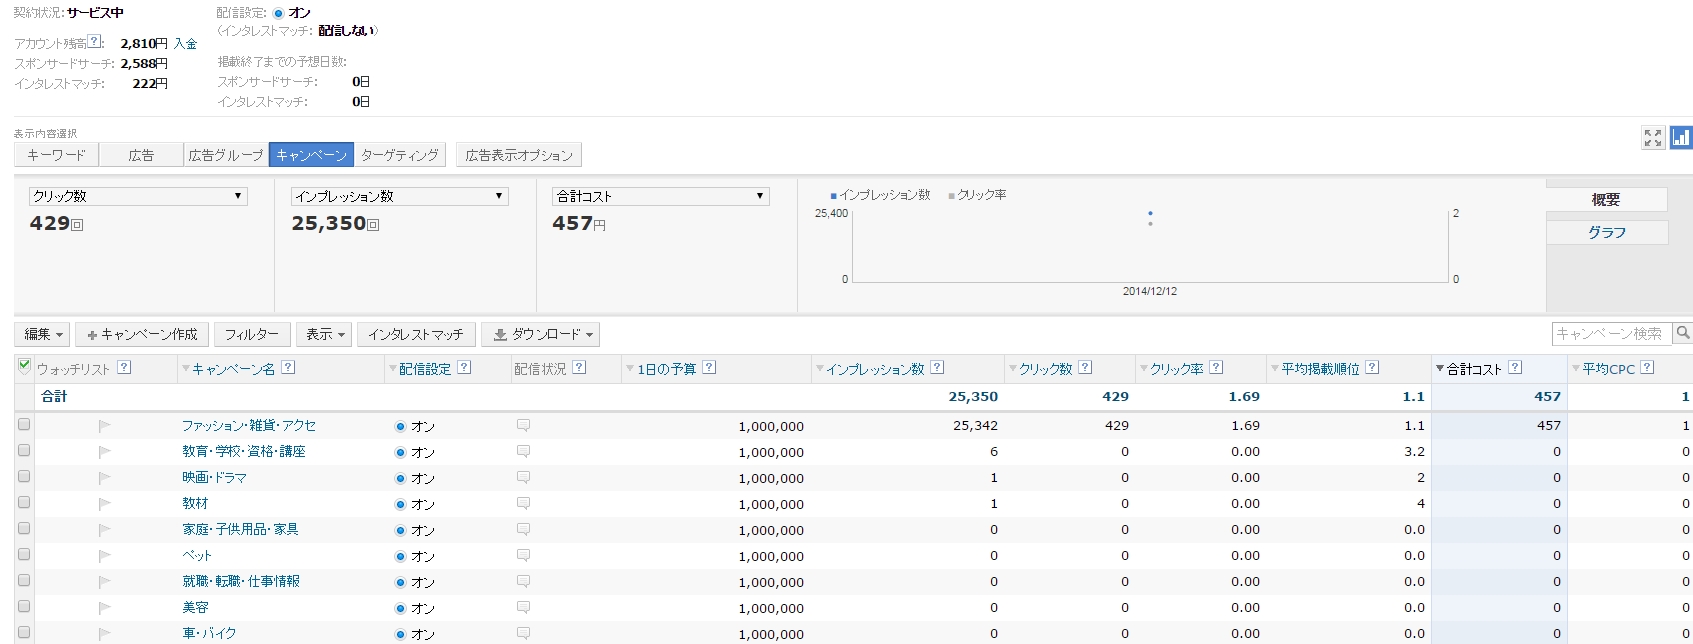This screenshot has width=1693, height=644.
Task: Click the blue bar chart icon
Action: pyautogui.click(x=1681, y=137)
